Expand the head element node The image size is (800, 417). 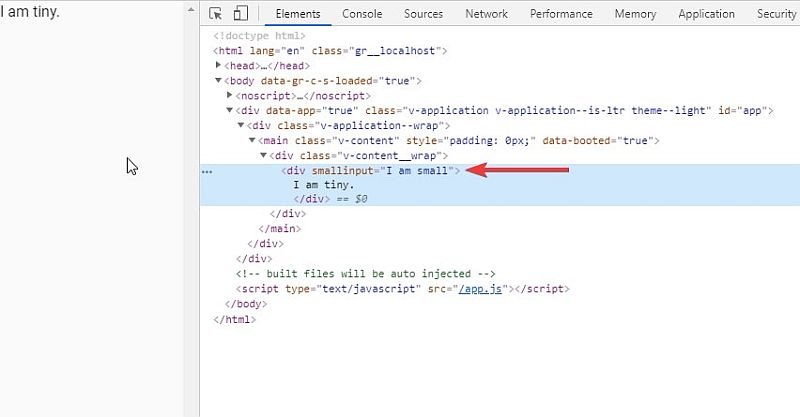coord(218,65)
